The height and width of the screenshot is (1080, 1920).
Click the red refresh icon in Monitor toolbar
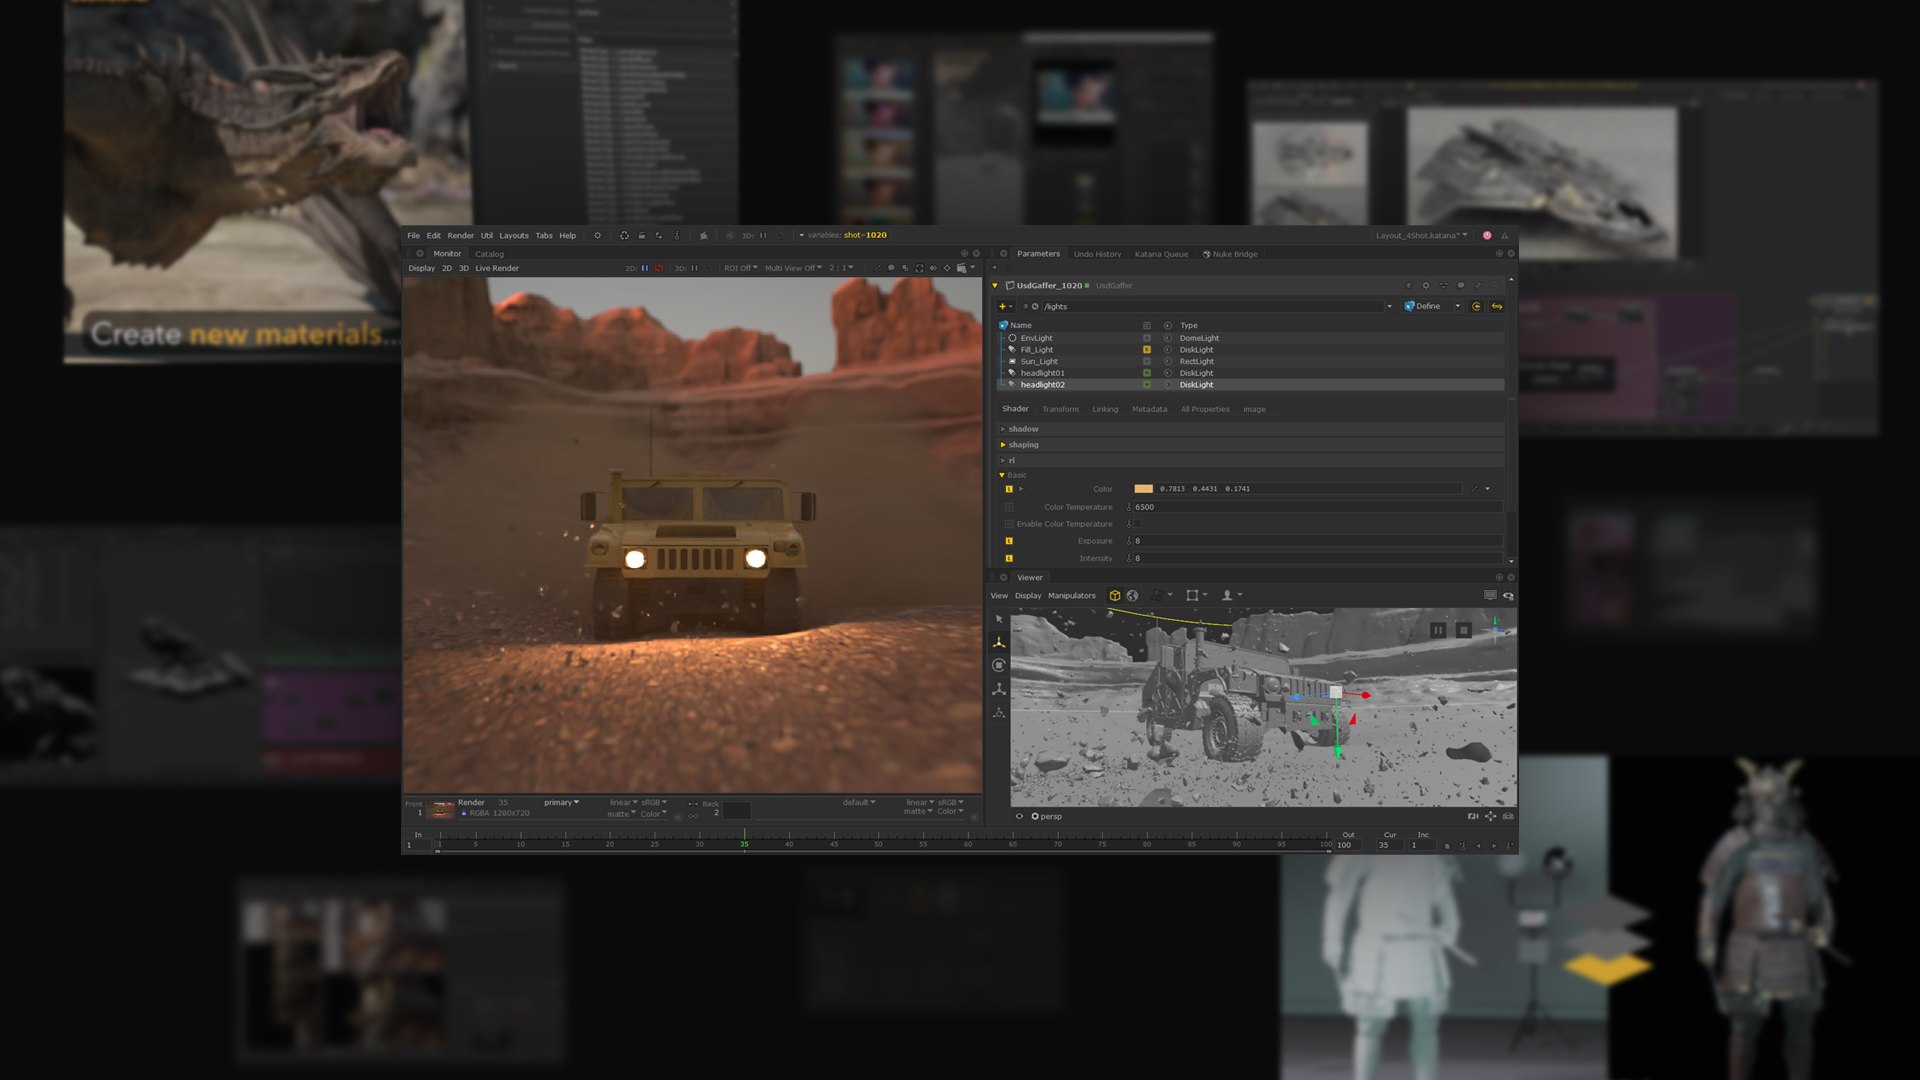658,268
